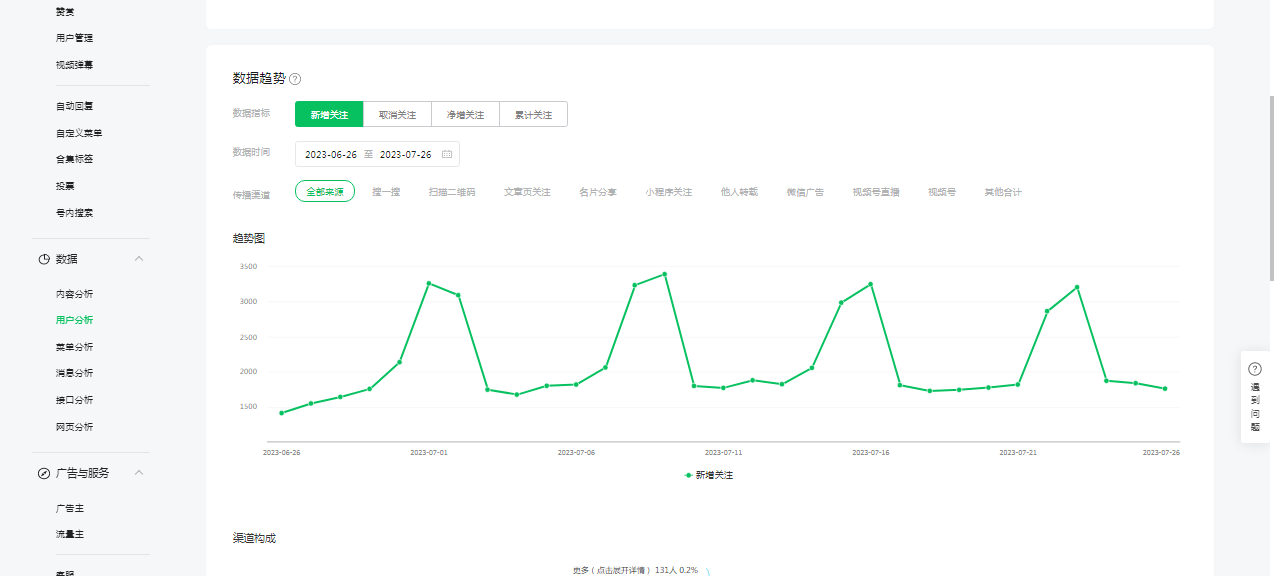The height and width of the screenshot is (576, 1274).
Task: Click the 数据 section icon in sidebar
Action: pos(44,259)
